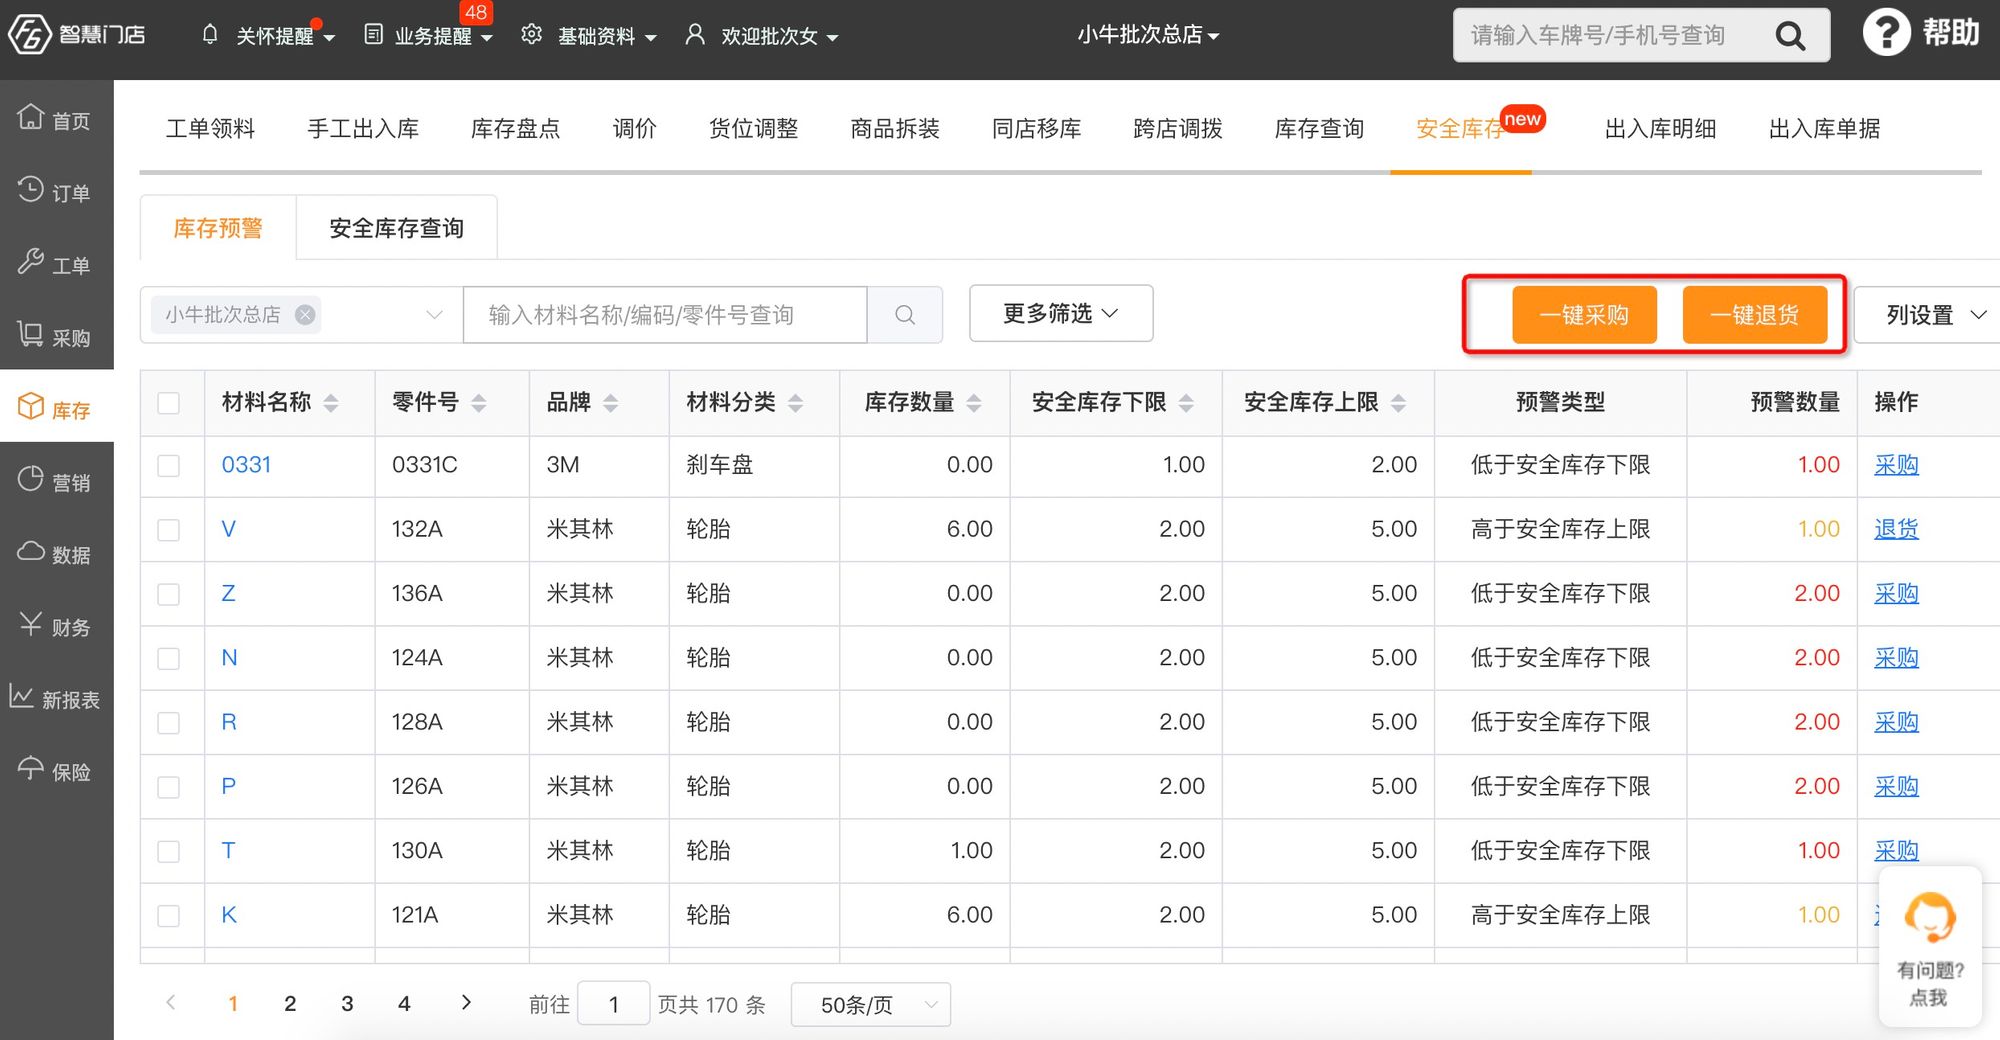The height and width of the screenshot is (1040, 2000).
Task: Select the checkbox on row V 132A
Action: (x=168, y=529)
